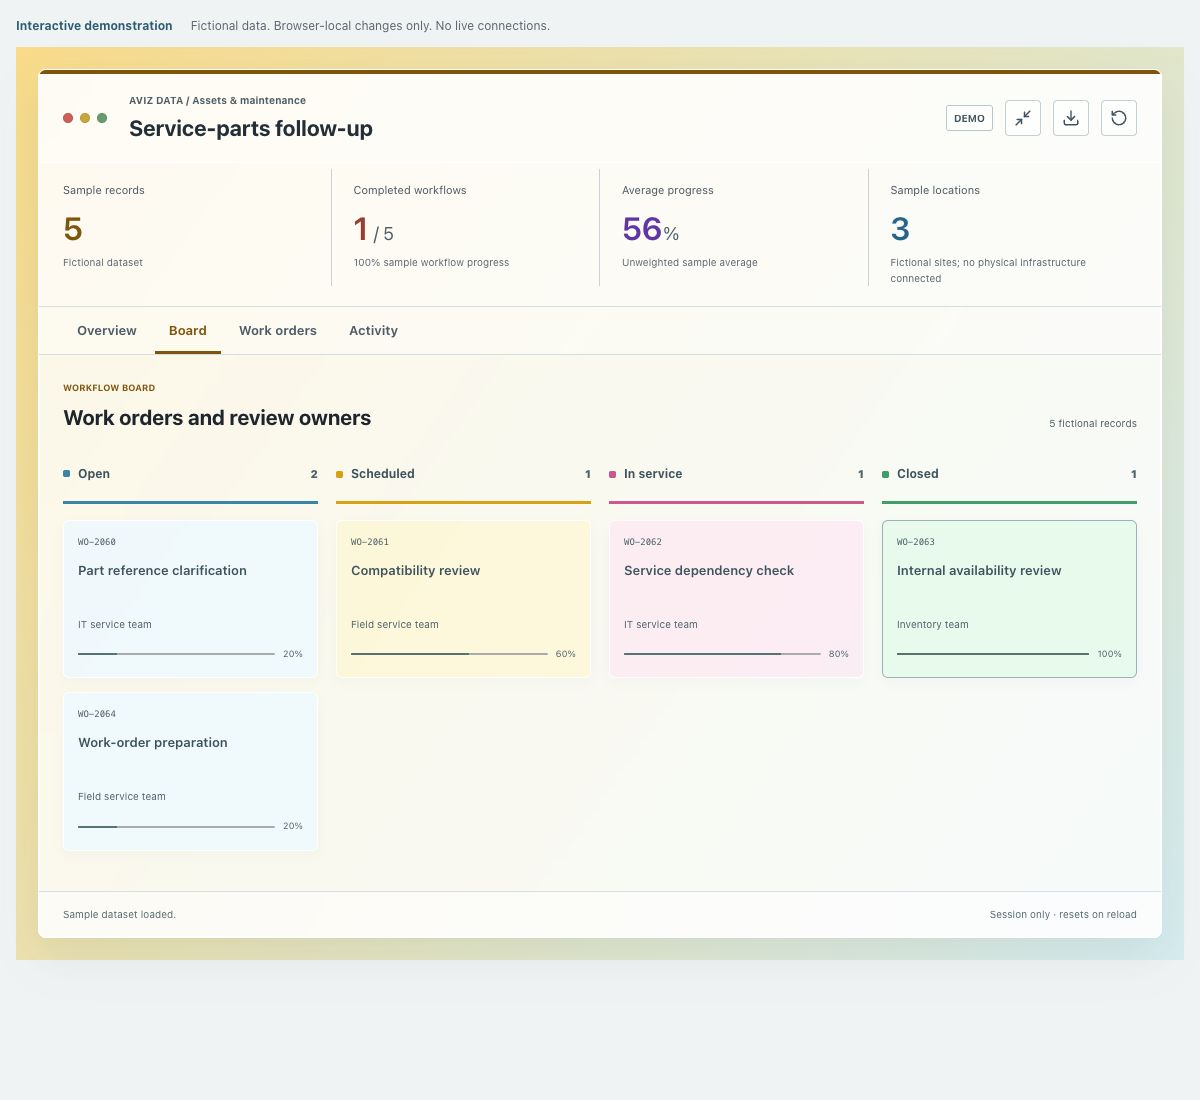The image size is (1200, 1100).
Task: Click the Completed workflows value 1 / 5
Action: coord(374,230)
